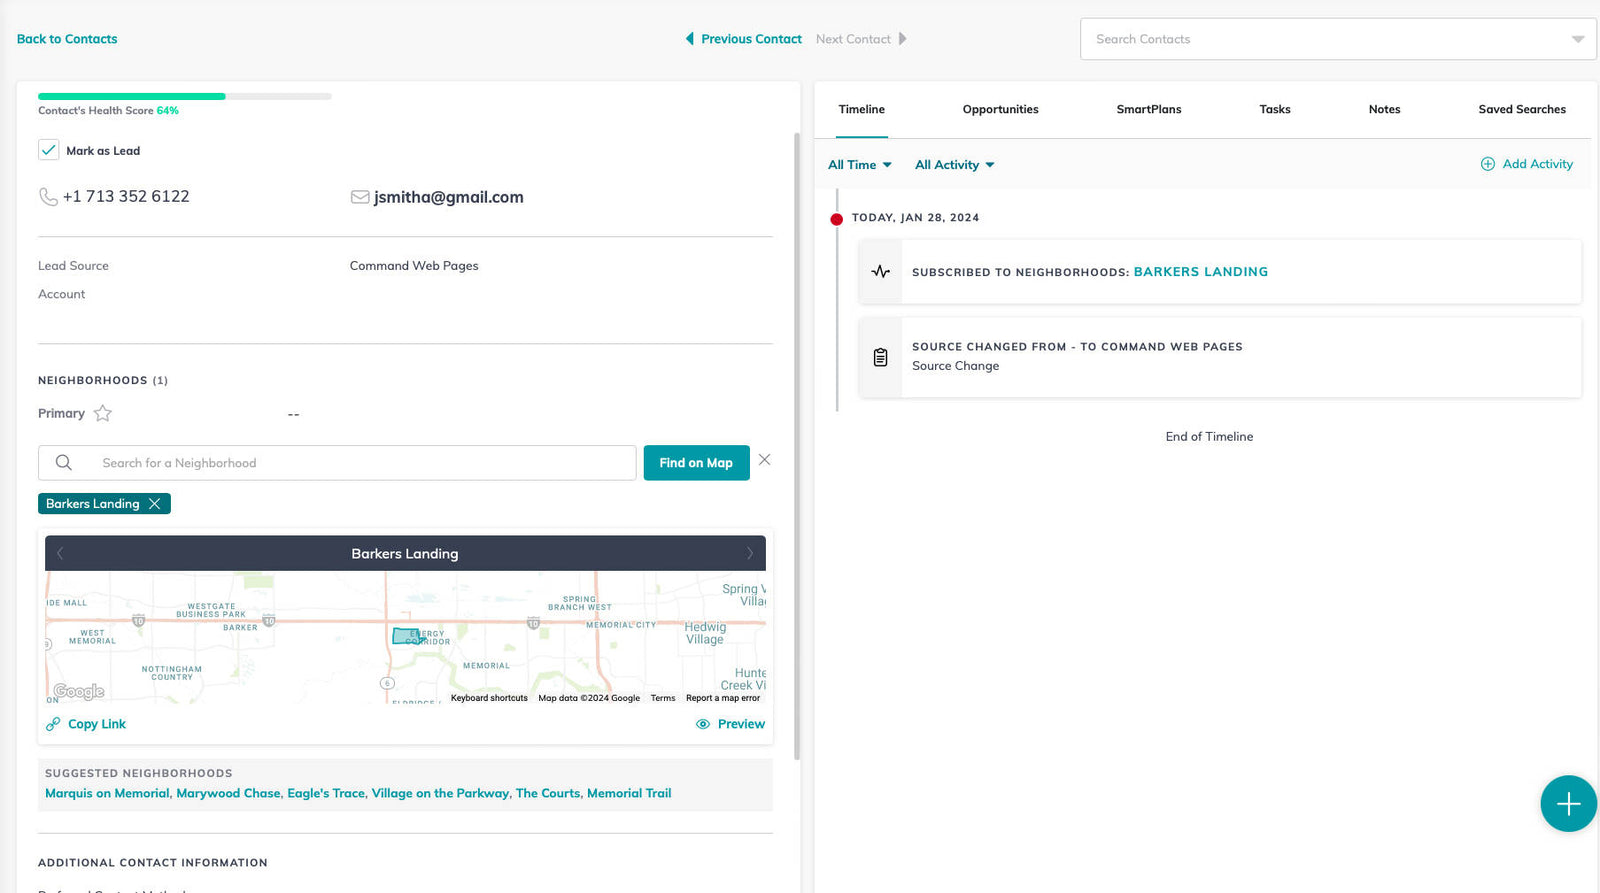Expand the All Activity filter dropdown
This screenshot has width=1600, height=893.
pos(954,165)
